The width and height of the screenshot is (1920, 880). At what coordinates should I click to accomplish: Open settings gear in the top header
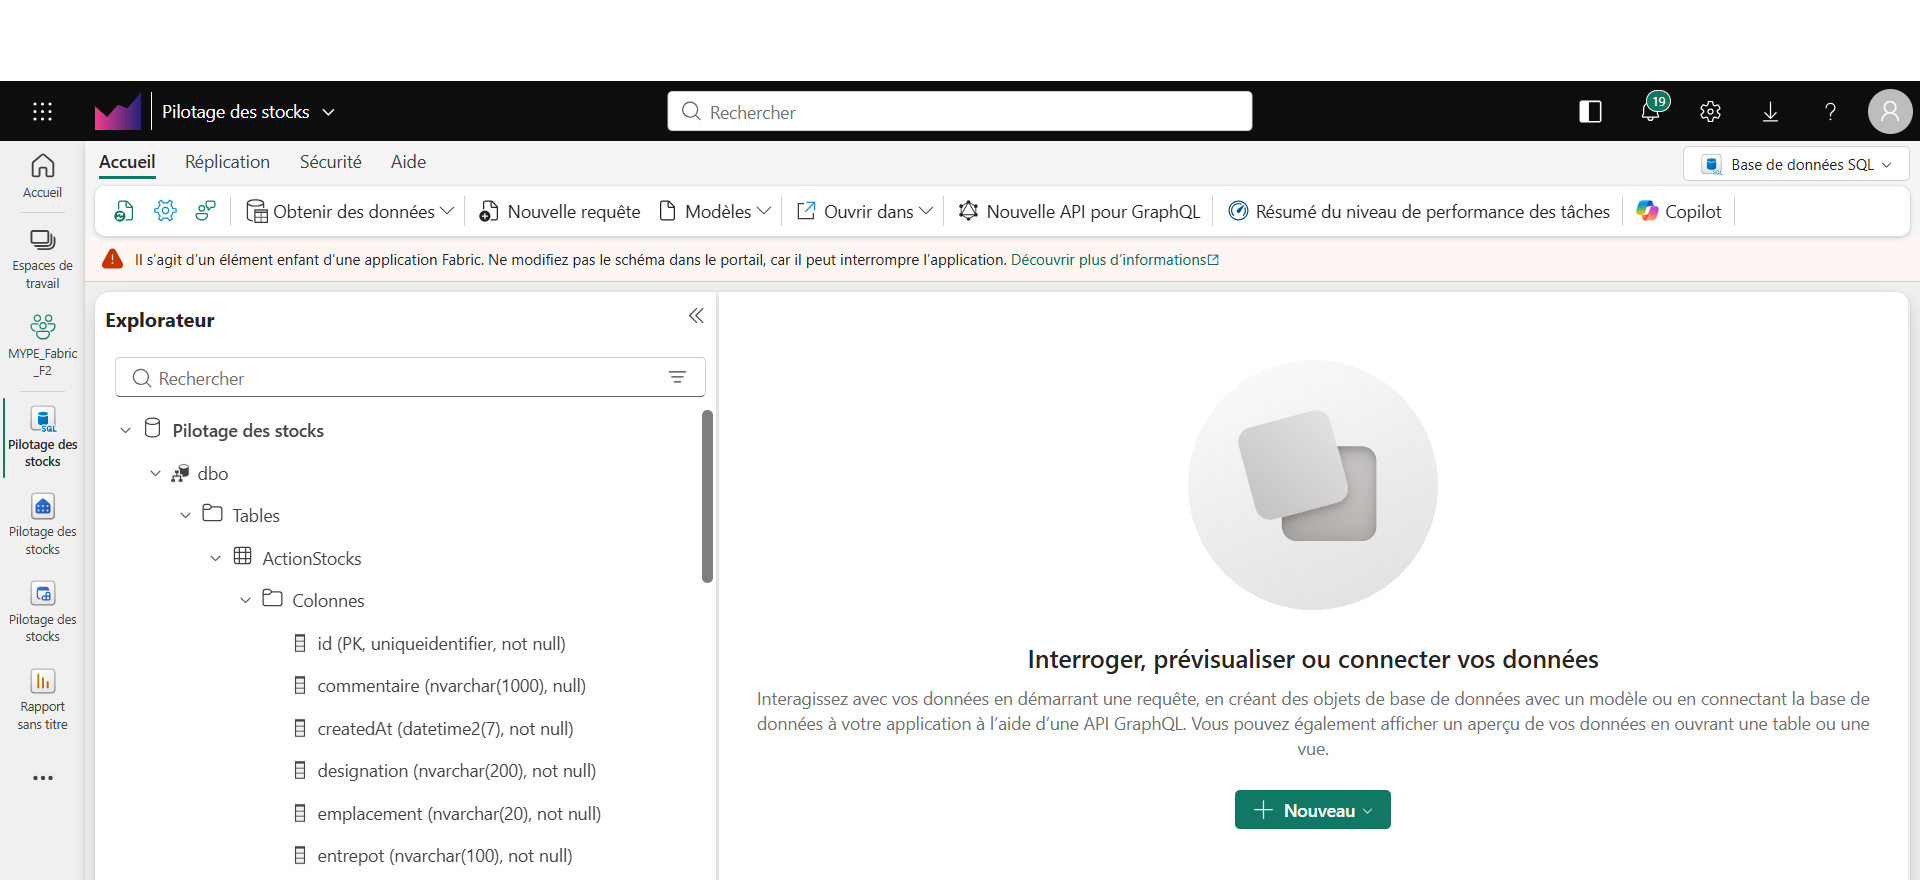pyautogui.click(x=1710, y=111)
